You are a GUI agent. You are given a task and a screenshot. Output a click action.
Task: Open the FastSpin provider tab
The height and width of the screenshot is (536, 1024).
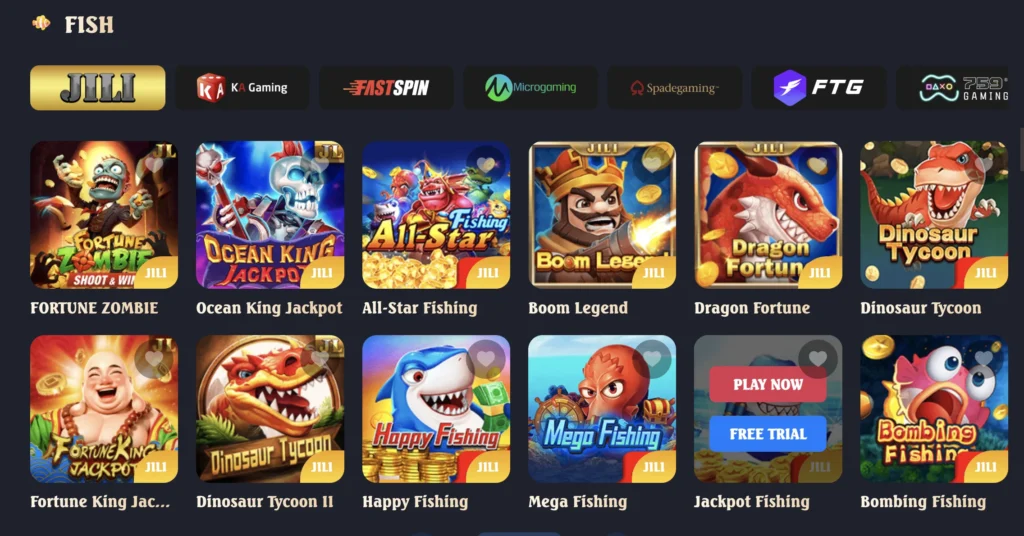[386, 87]
